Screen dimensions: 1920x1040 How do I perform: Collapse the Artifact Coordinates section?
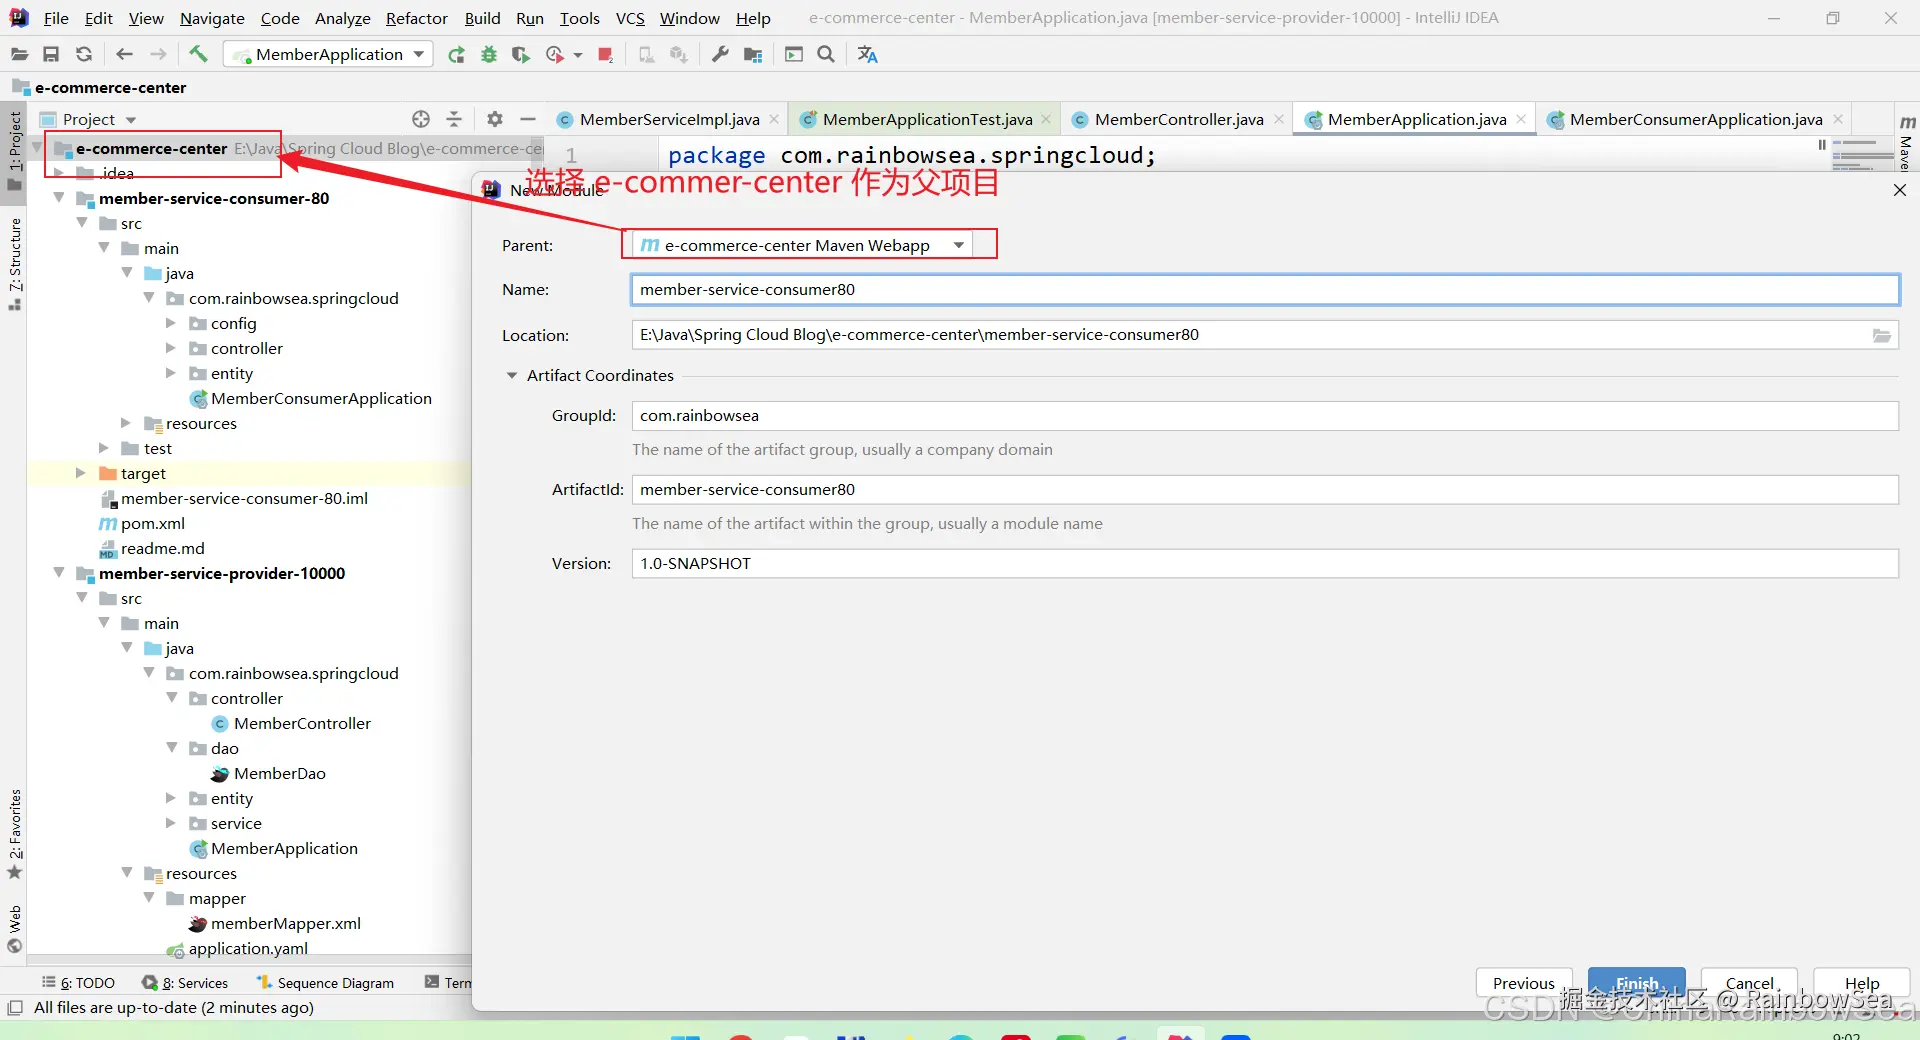coord(512,376)
